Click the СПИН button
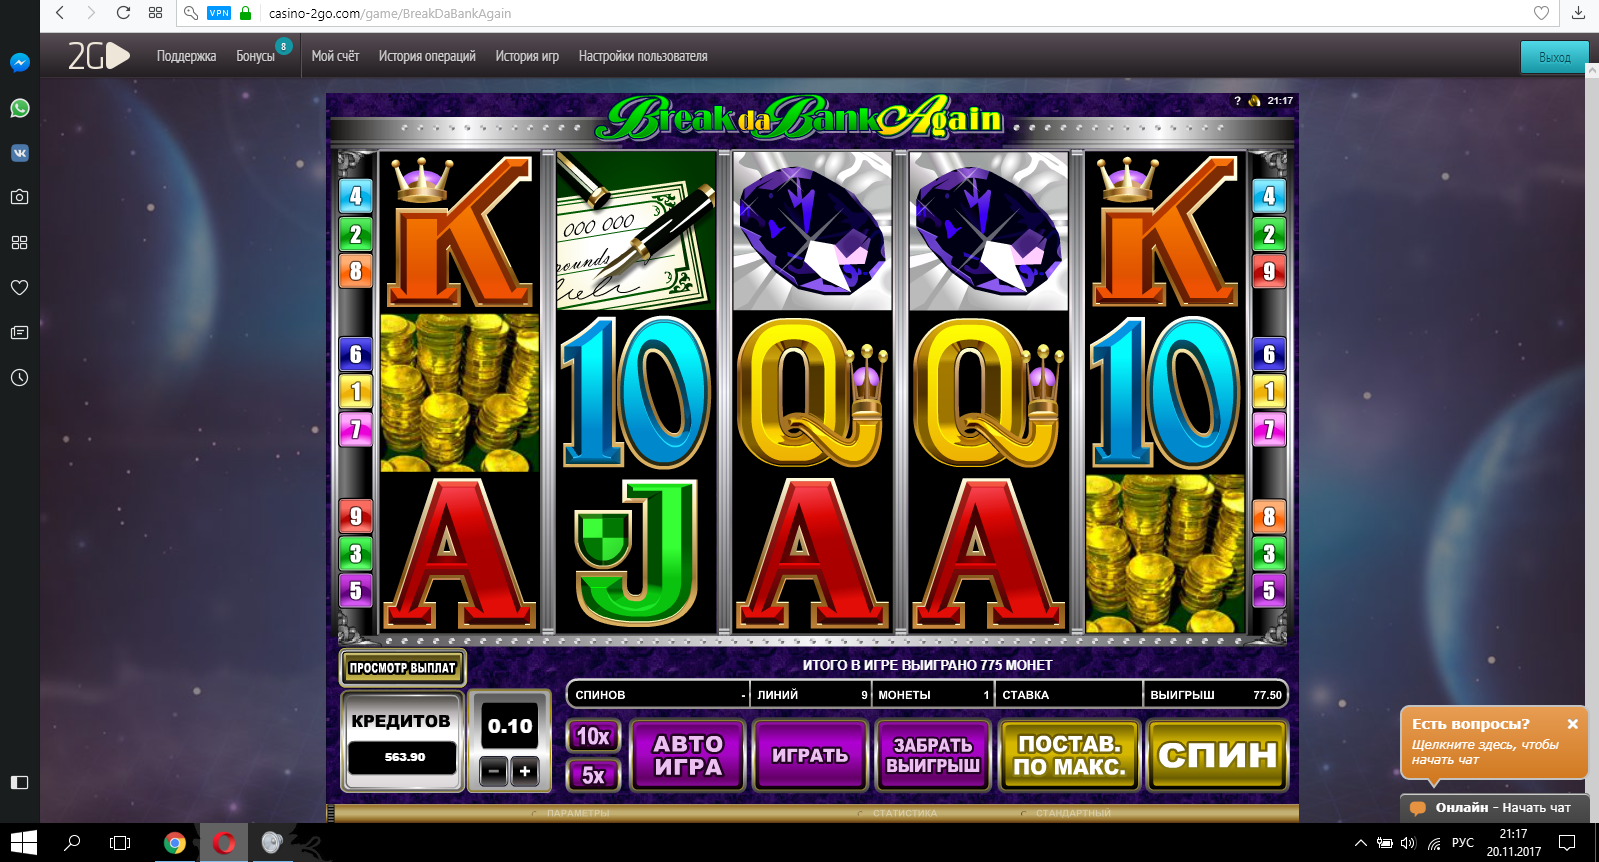This screenshot has width=1599, height=862. coord(1217,755)
